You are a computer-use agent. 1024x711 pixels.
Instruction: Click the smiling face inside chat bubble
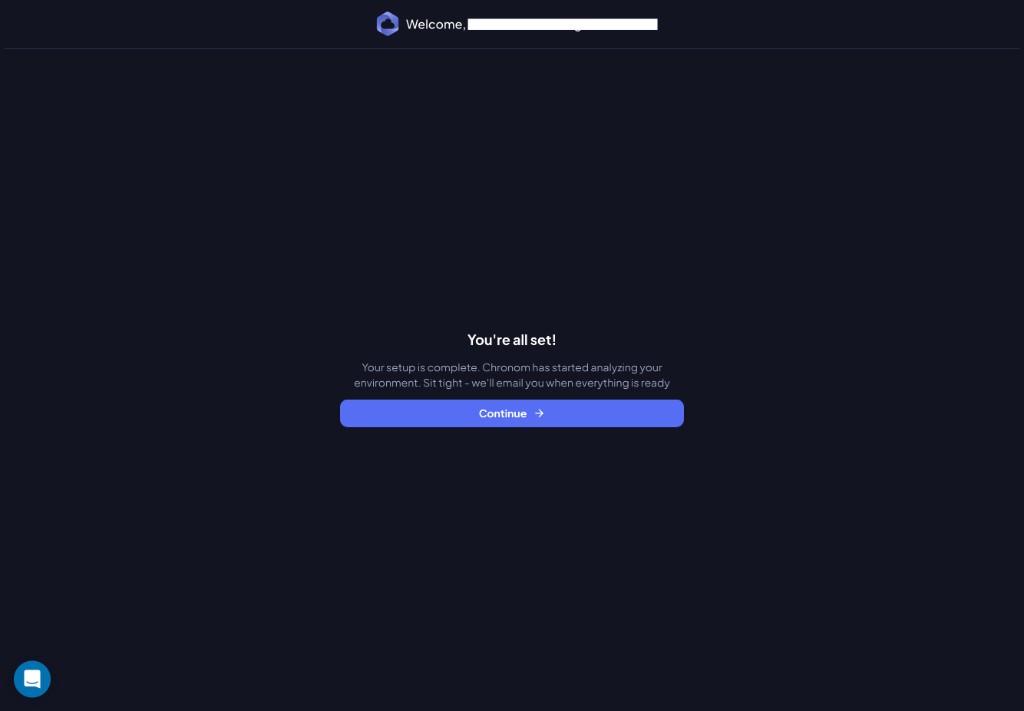pos(32,679)
